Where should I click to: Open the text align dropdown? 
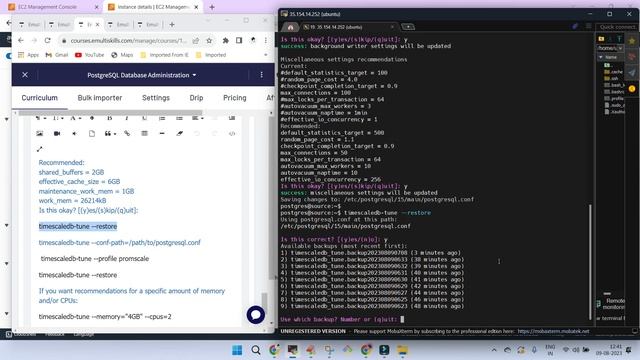pyautogui.click(x=197, y=118)
